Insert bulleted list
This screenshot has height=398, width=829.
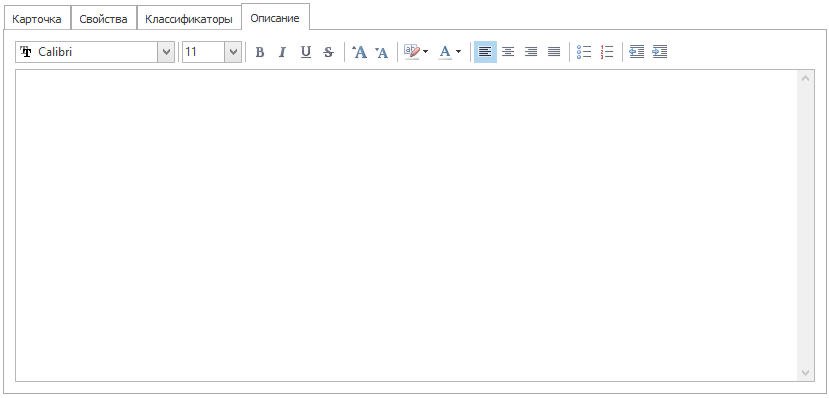584,52
